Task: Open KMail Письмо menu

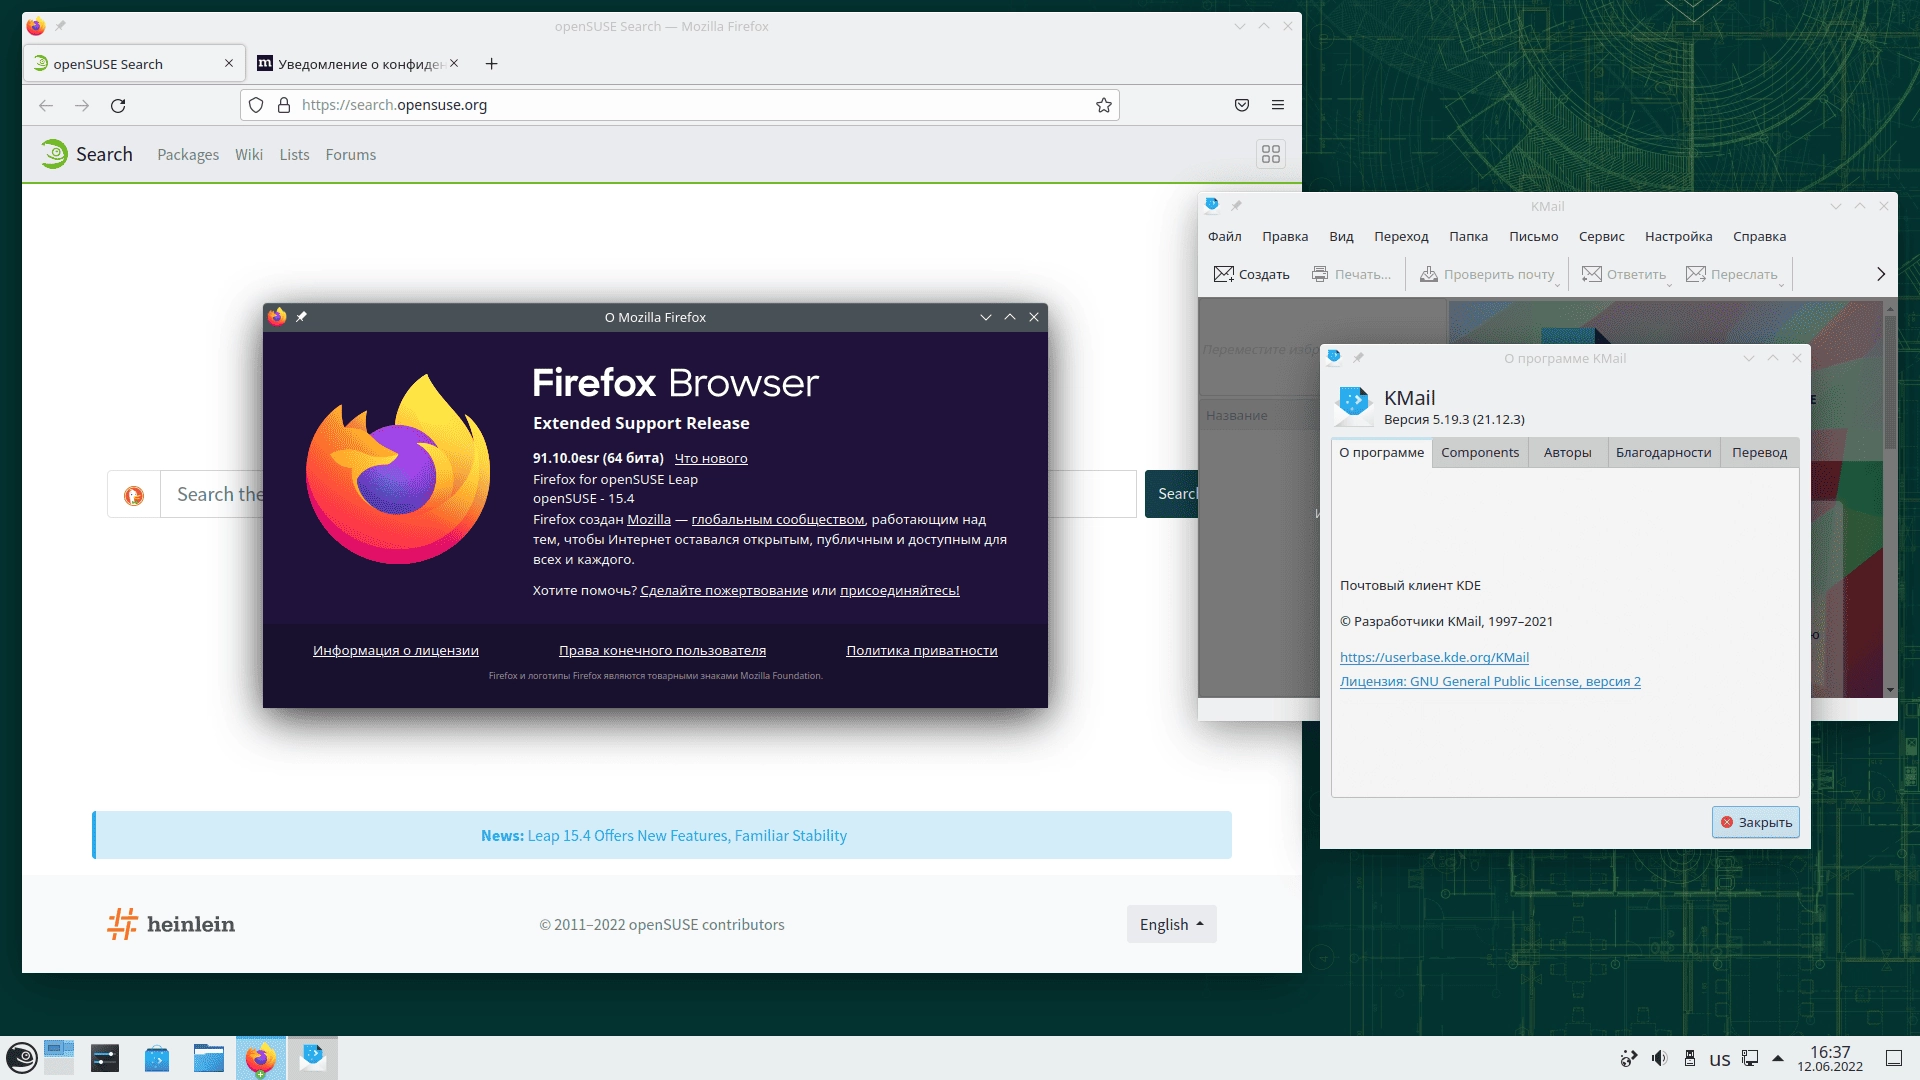Action: click(x=1533, y=237)
